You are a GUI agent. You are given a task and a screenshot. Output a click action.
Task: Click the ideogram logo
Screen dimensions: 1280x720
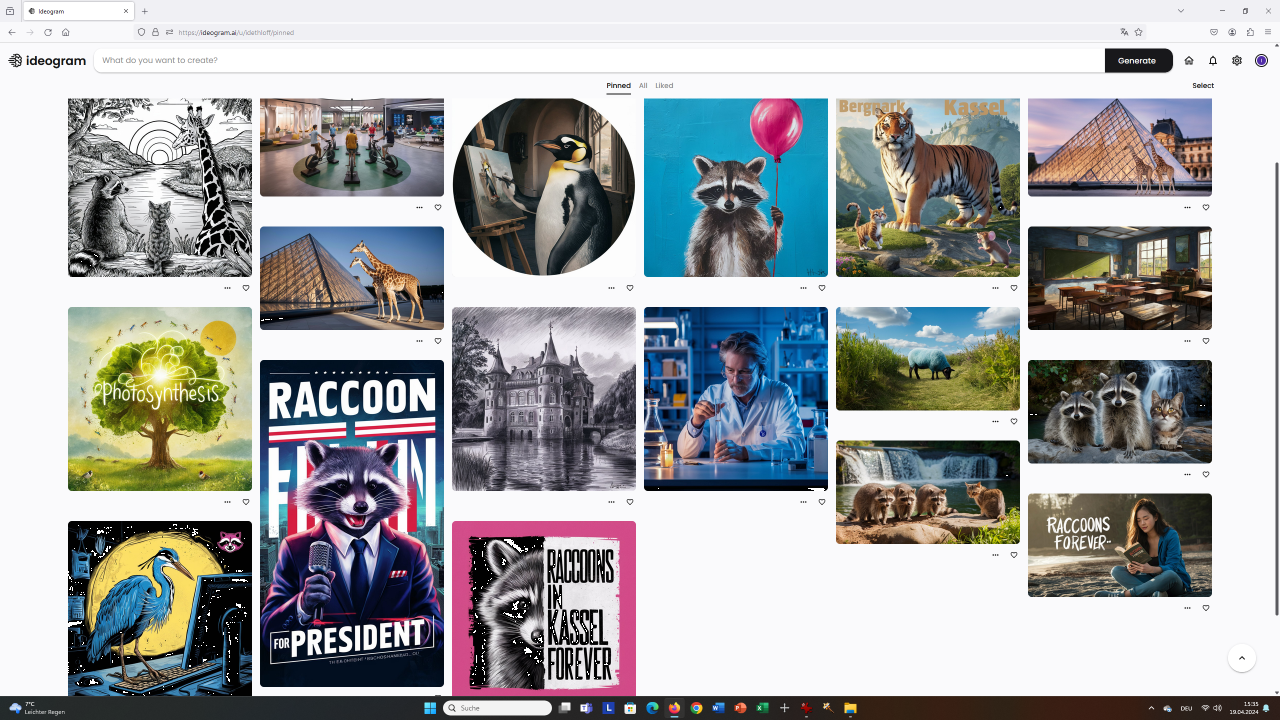point(47,60)
